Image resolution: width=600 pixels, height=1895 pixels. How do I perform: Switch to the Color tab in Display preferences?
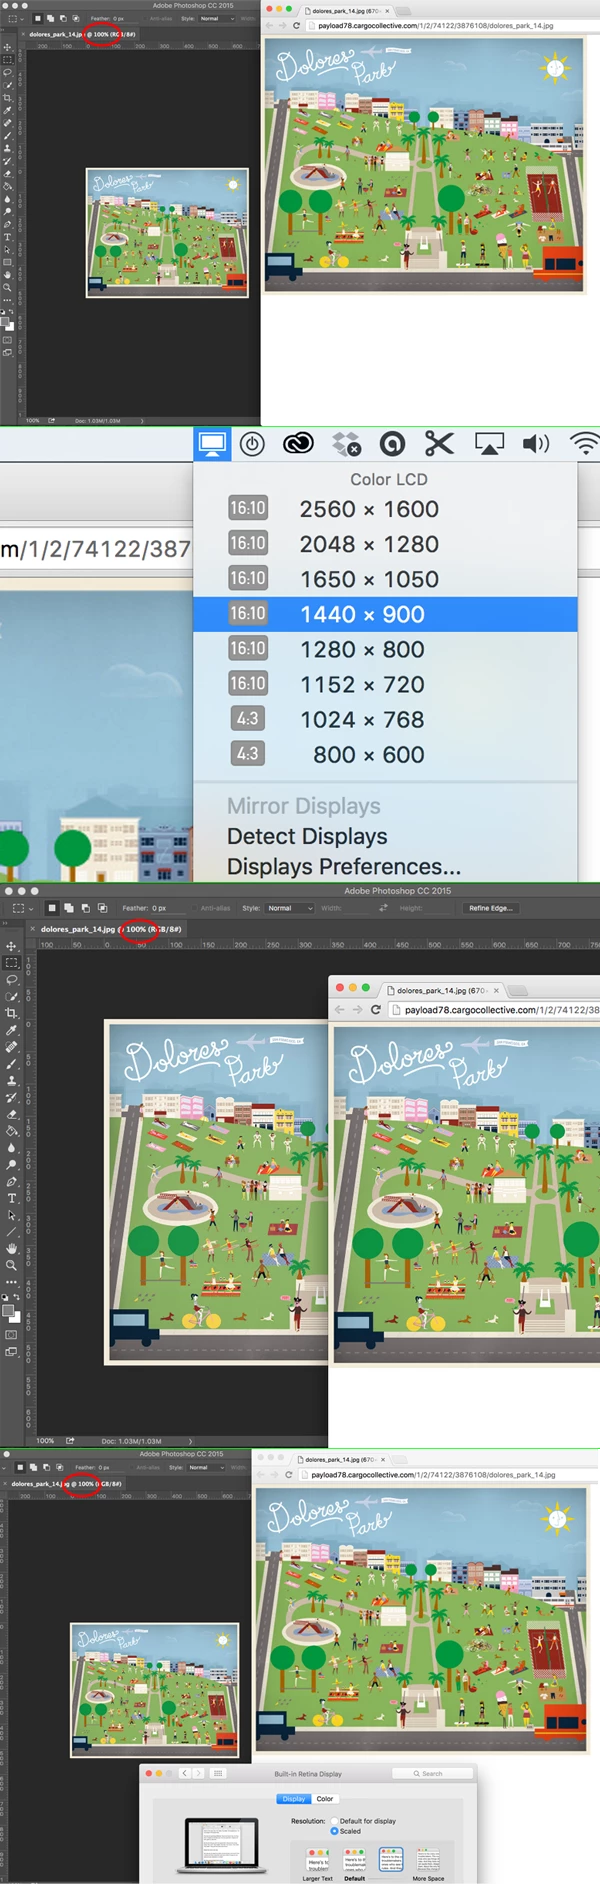pyautogui.click(x=325, y=1799)
